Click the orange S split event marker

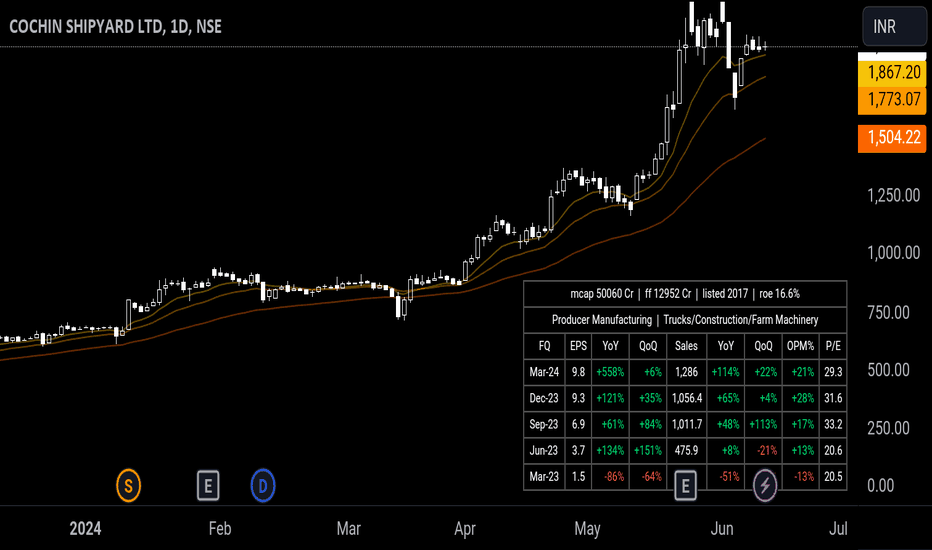[x=128, y=486]
